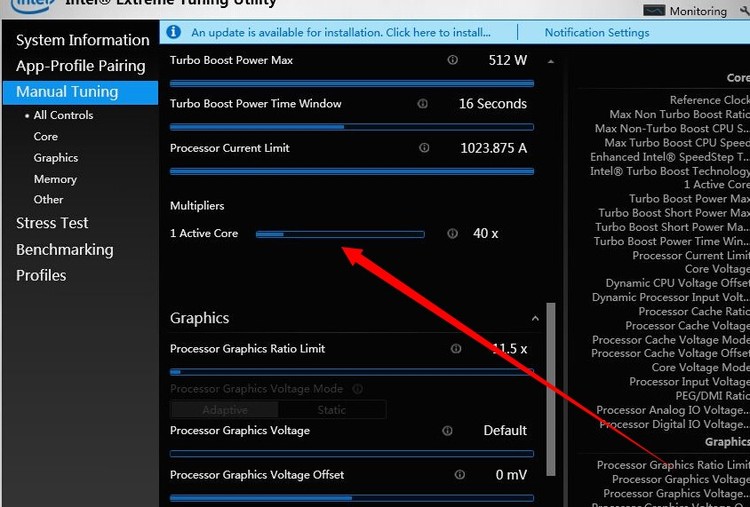Click Core Voltage Mode summary row
The width and height of the screenshot is (750, 507).
[x=701, y=367]
